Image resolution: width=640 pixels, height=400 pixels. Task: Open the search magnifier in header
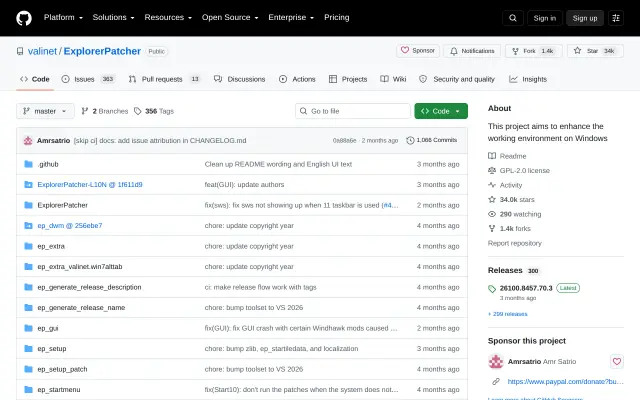tap(513, 18)
